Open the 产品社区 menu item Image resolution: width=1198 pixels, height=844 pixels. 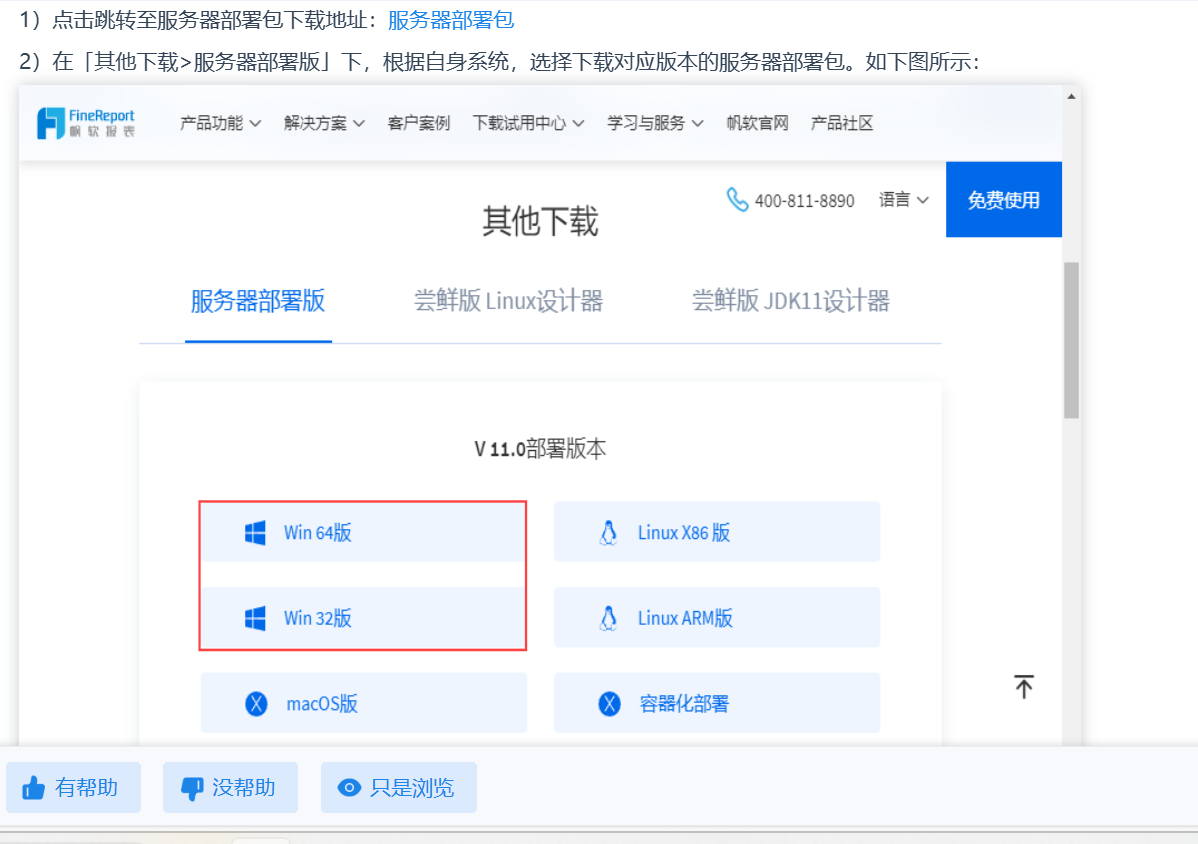841,123
